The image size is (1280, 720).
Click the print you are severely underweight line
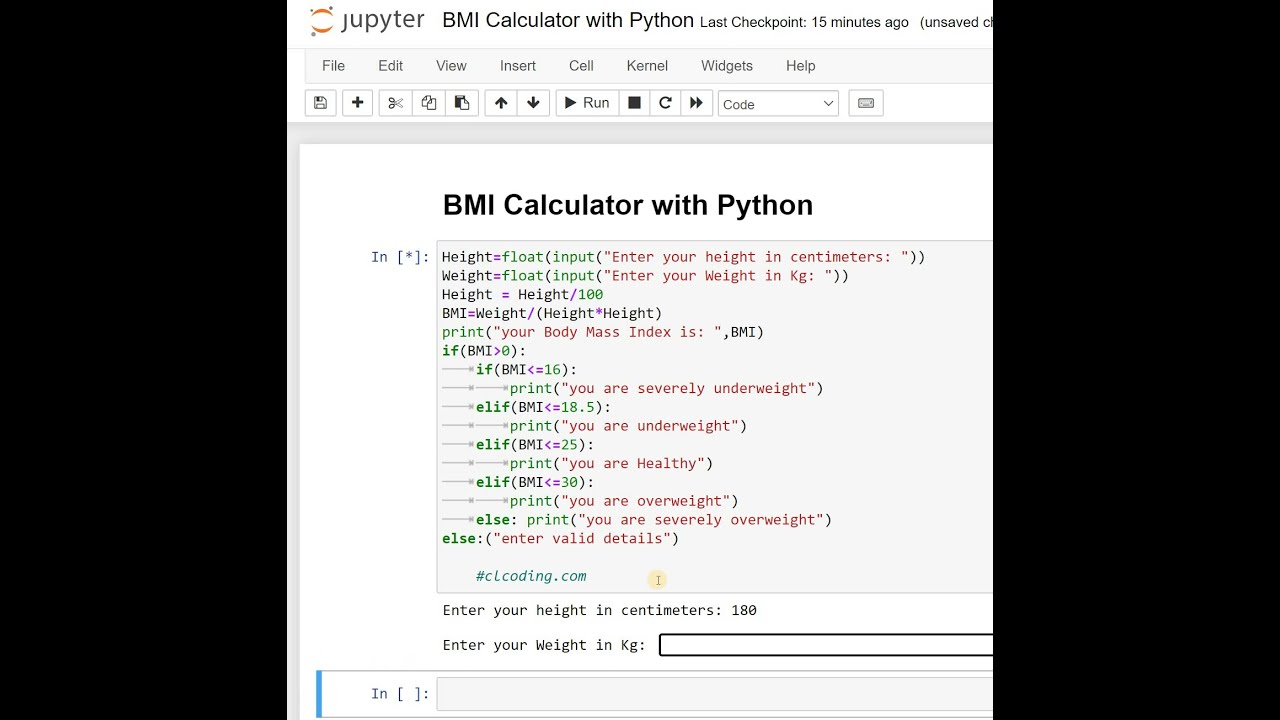(666, 388)
